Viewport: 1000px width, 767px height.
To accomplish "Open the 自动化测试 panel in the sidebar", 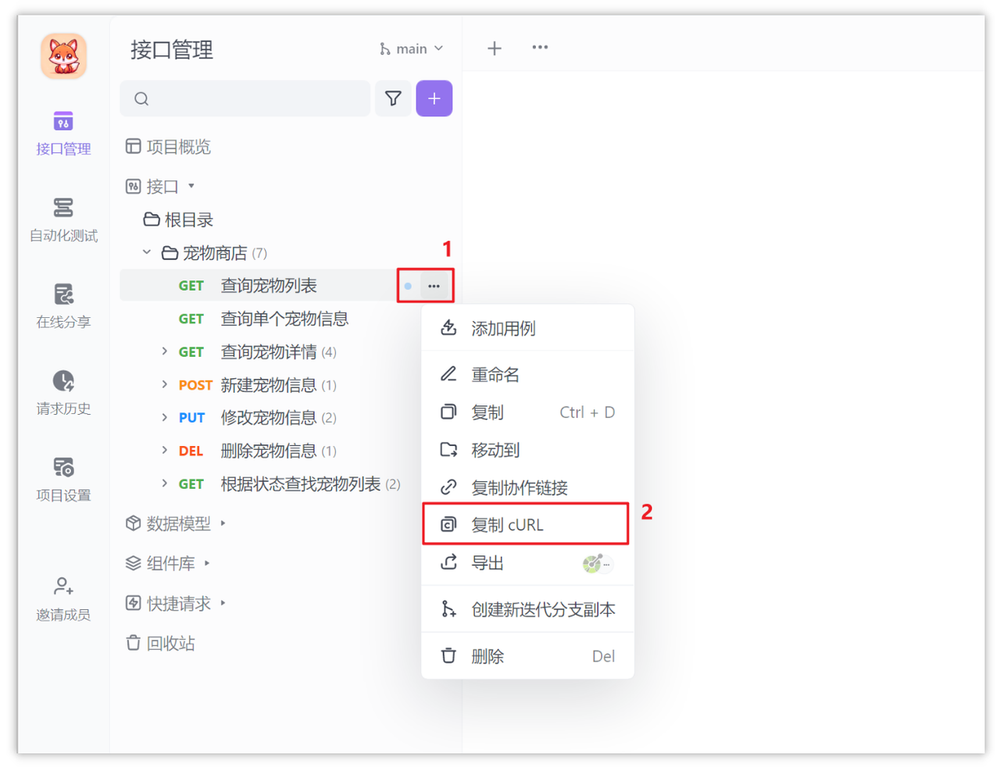I will [x=63, y=220].
